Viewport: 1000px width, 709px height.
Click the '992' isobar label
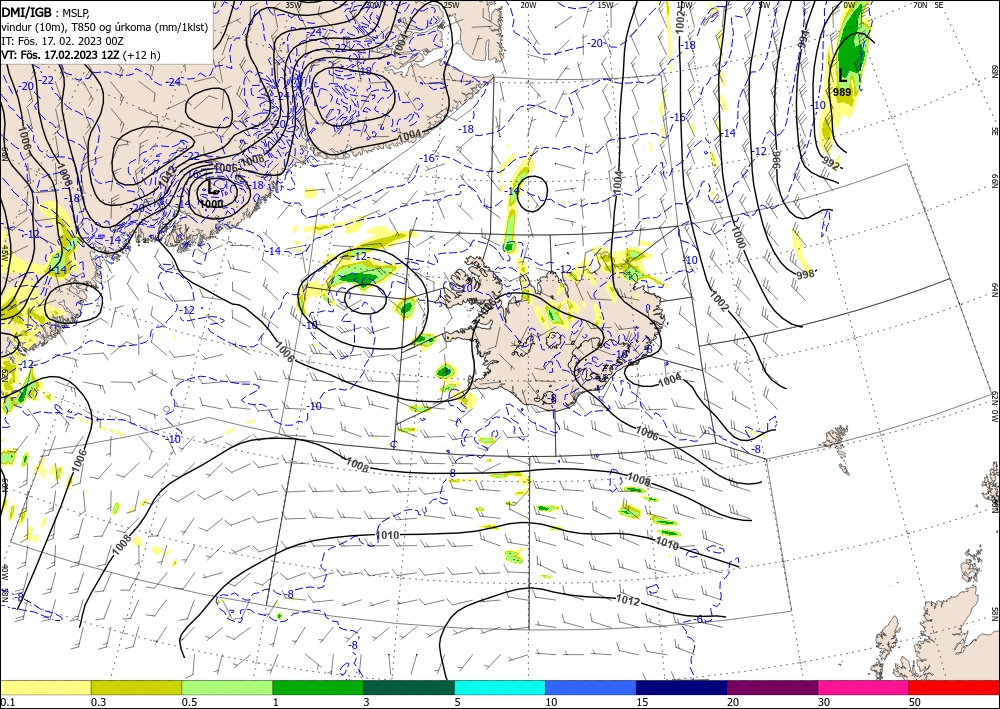click(831, 163)
